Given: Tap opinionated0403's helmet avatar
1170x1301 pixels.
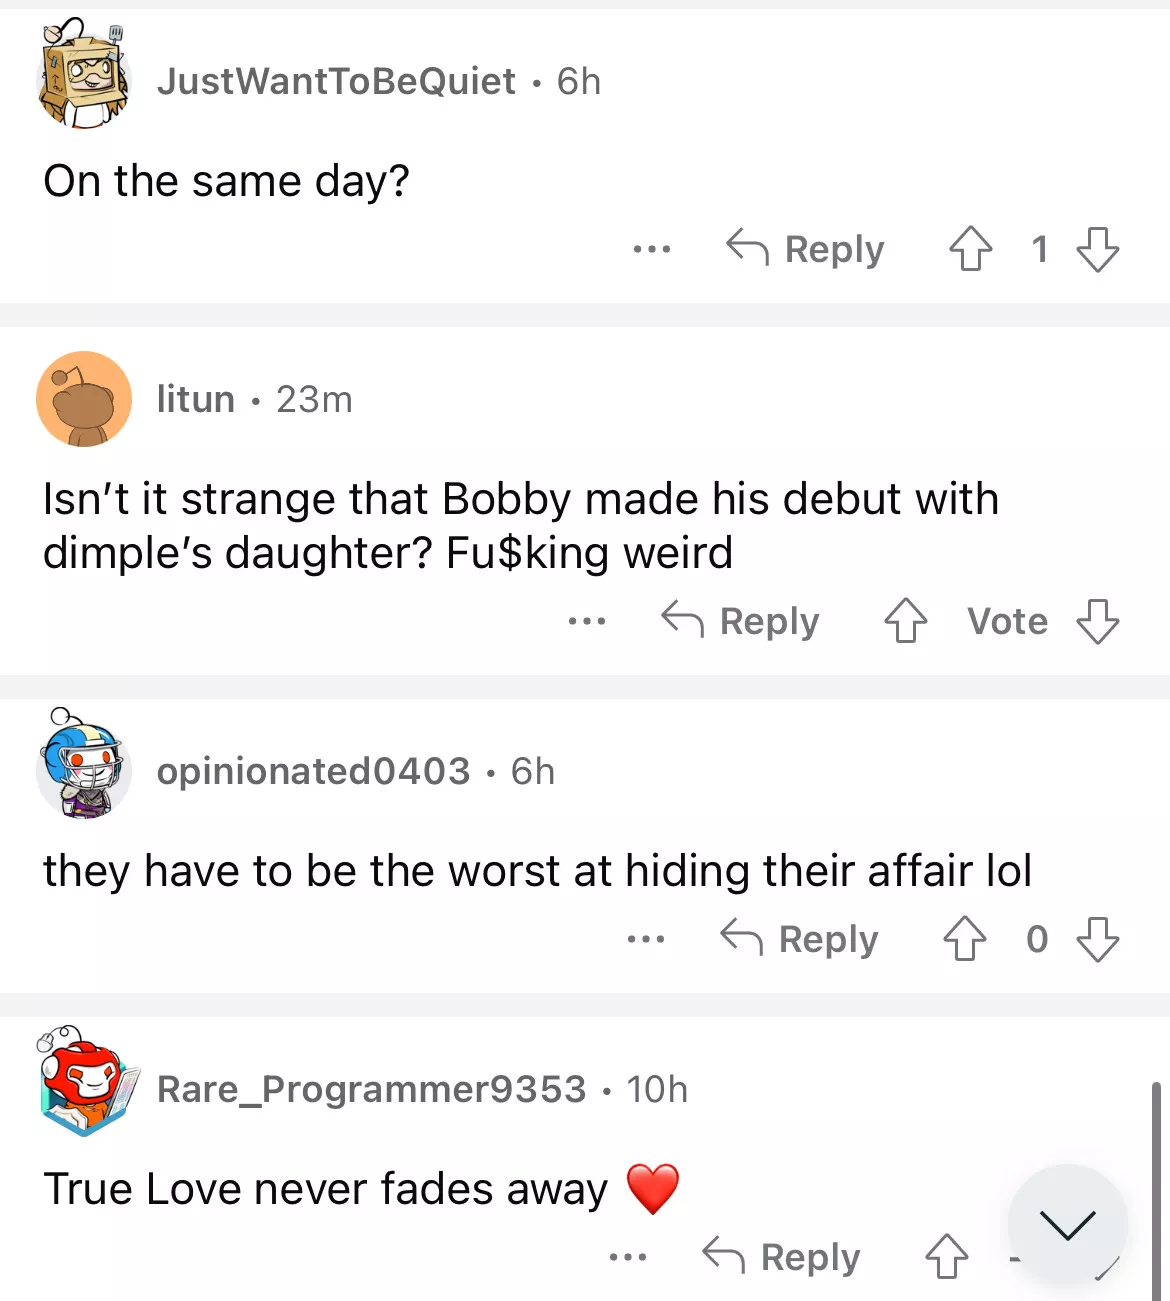Looking at the screenshot, I should click(84, 767).
